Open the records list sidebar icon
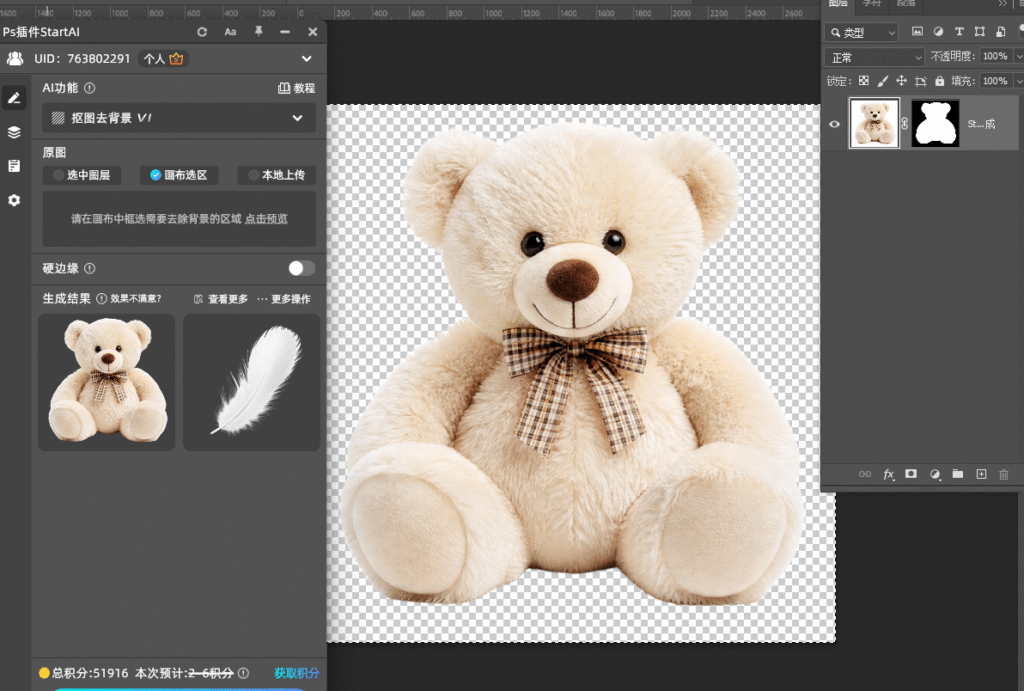 coord(14,166)
